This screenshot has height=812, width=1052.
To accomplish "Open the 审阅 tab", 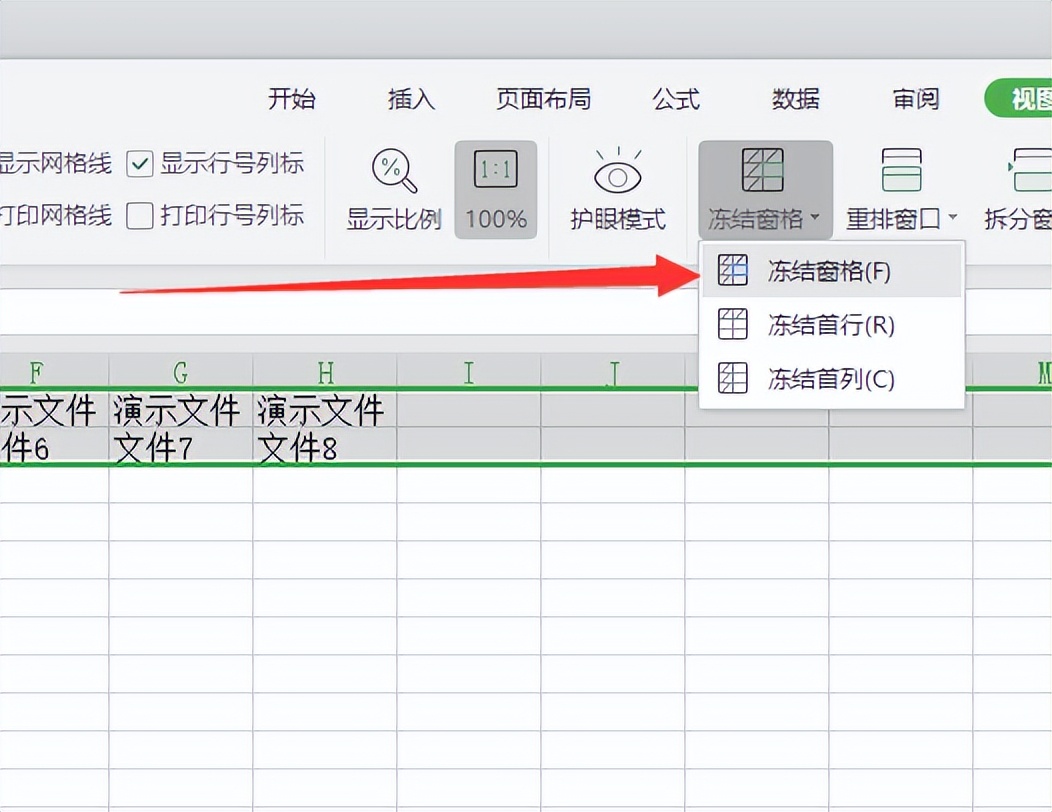I will [x=916, y=99].
